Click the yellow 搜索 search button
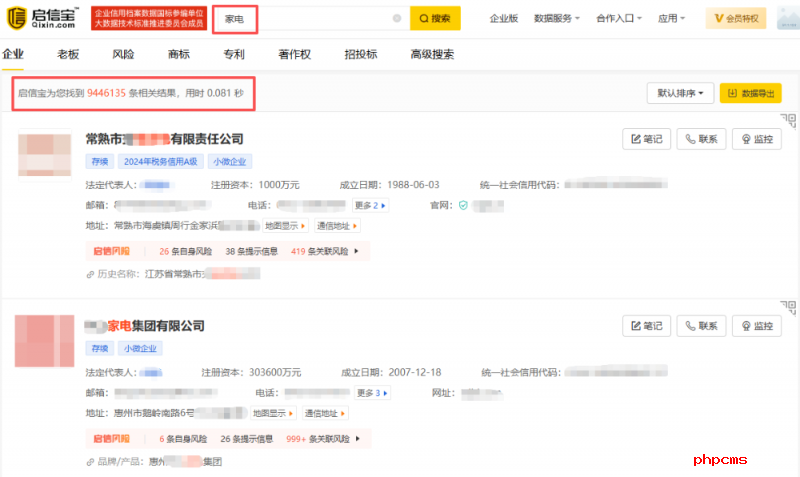 (435, 18)
